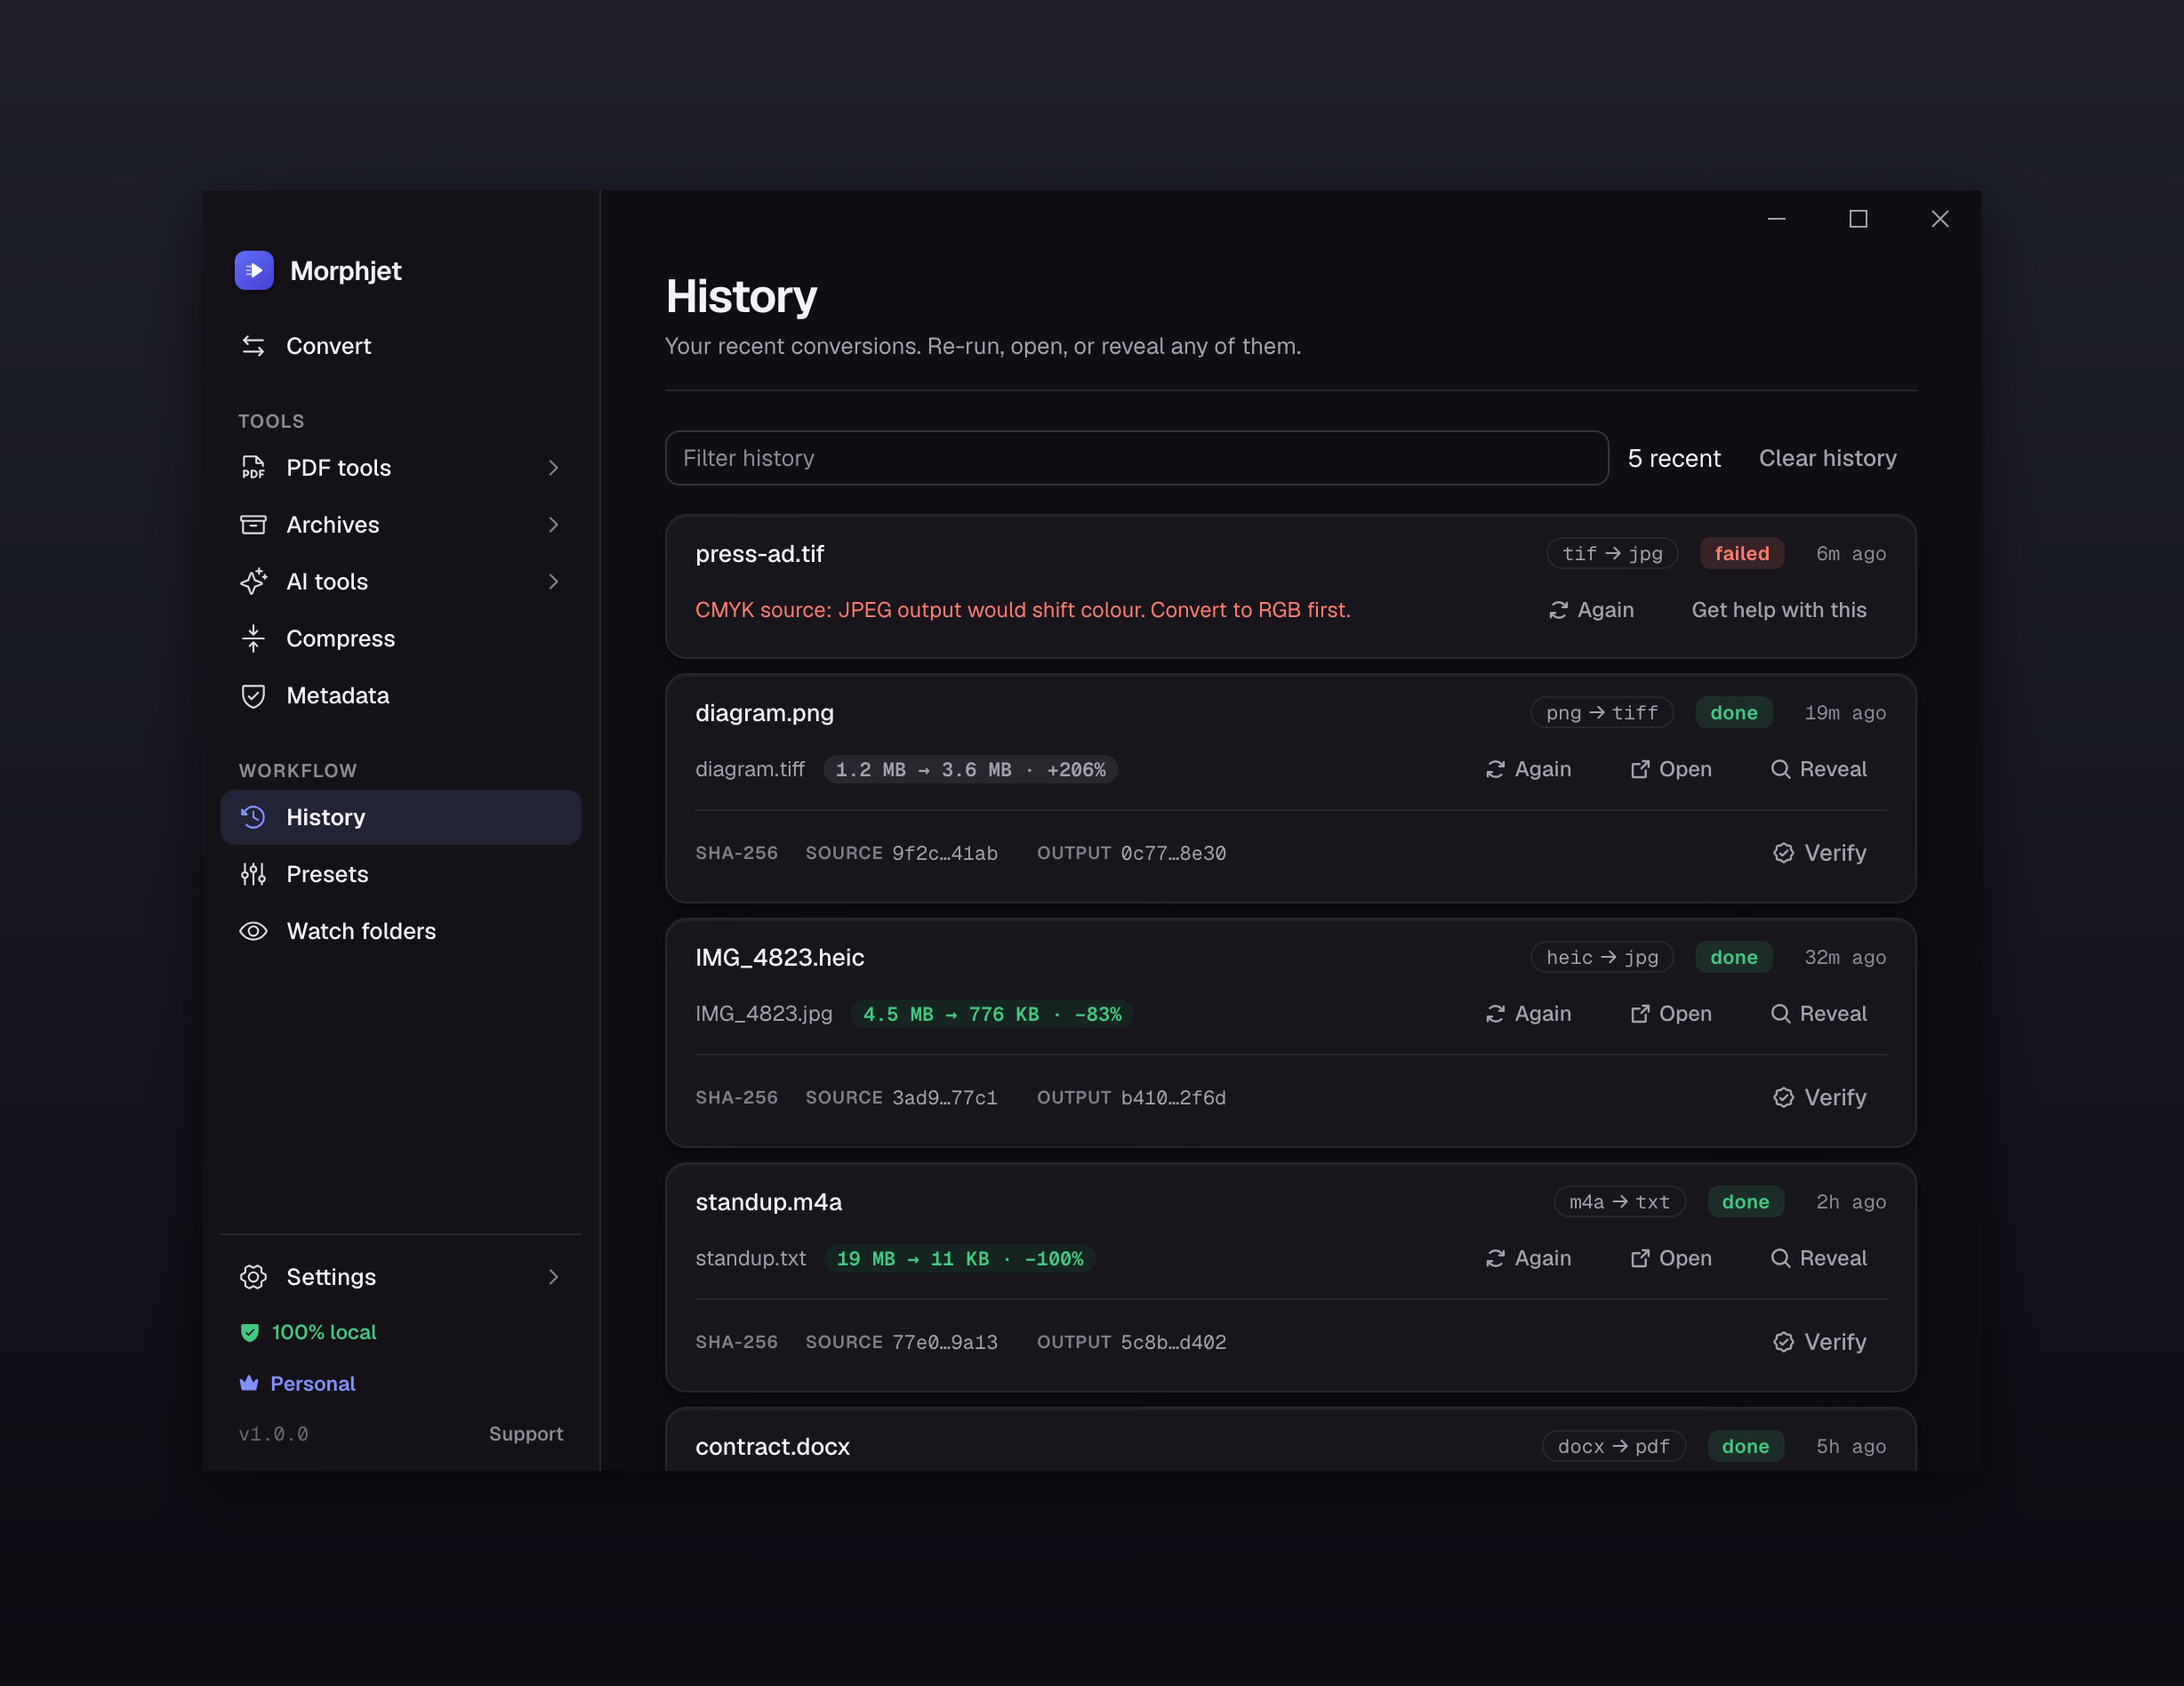Click the Watch folders eye icon
The image size is (2184, 1686).
[253, 931]
